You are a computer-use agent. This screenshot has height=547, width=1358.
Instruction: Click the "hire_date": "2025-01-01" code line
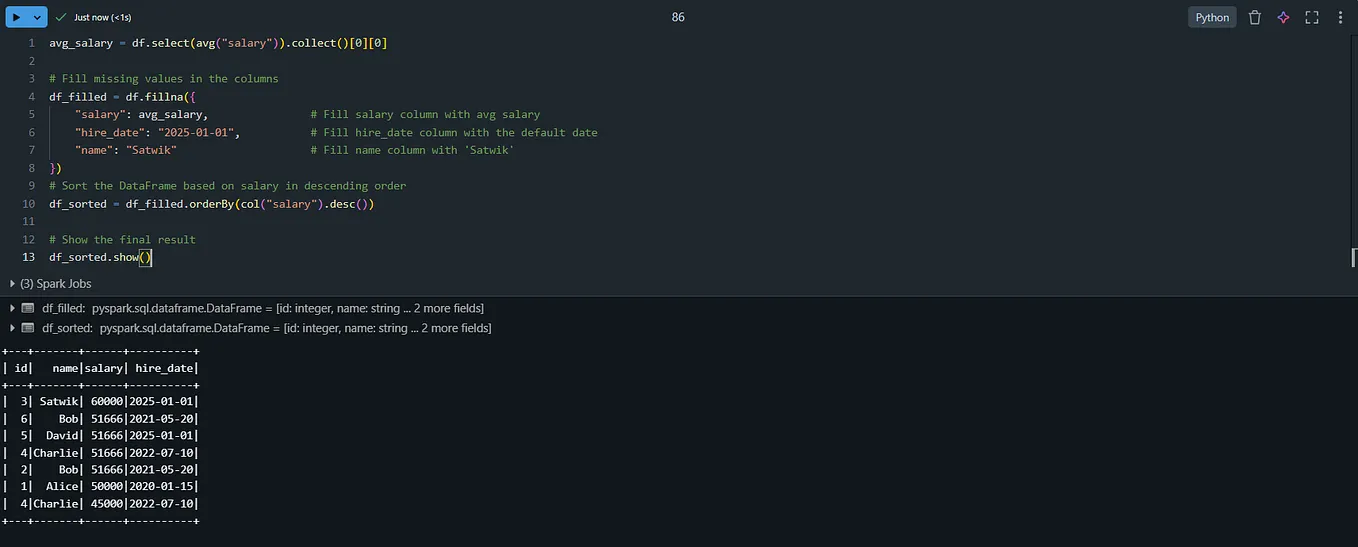[158, 133]
